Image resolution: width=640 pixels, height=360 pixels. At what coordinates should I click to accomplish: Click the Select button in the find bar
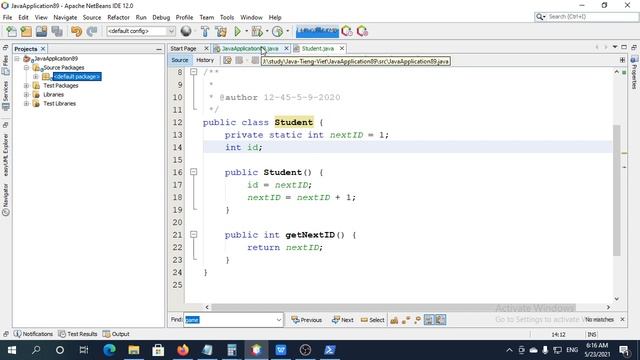(x=372, y=320)
